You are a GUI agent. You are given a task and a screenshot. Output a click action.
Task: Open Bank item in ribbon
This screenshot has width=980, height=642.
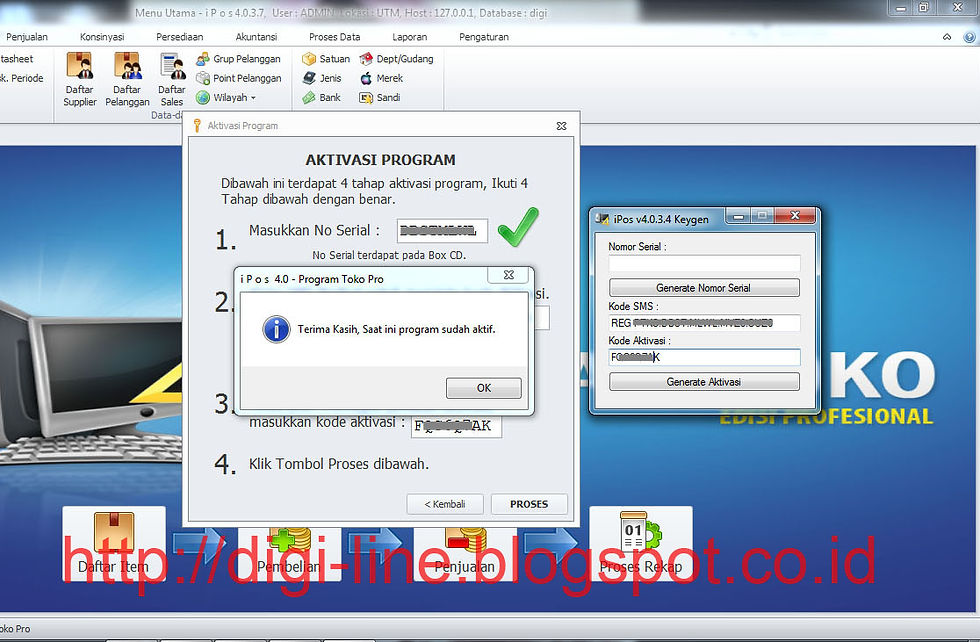coord(322,98)
